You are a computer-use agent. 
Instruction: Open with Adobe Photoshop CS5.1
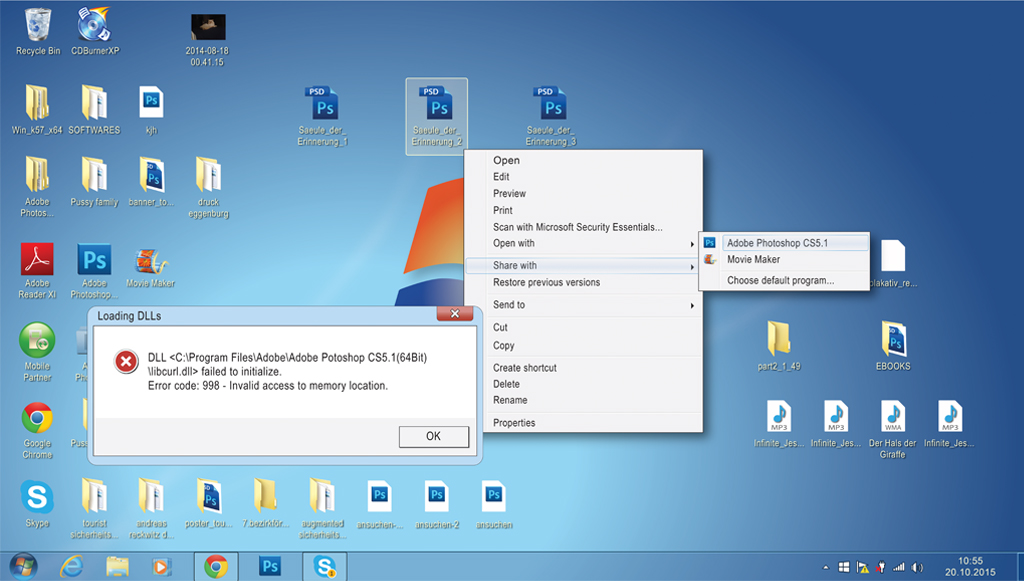(784, 243)
